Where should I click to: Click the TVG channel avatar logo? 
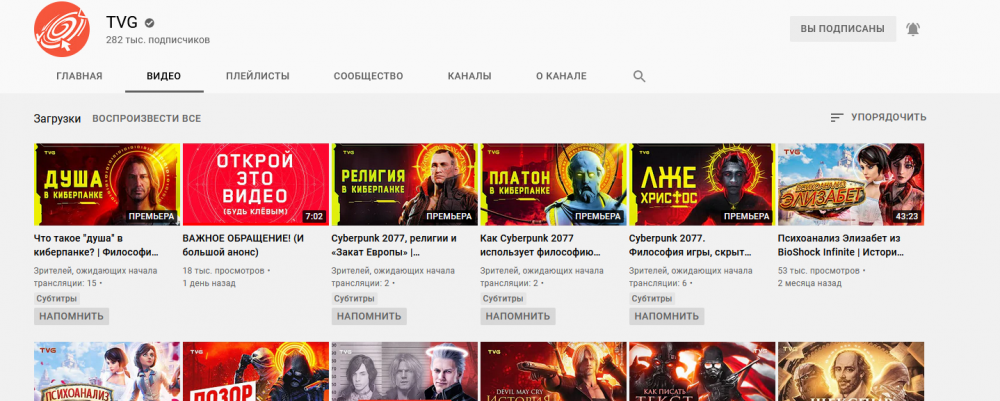(62, 29)
